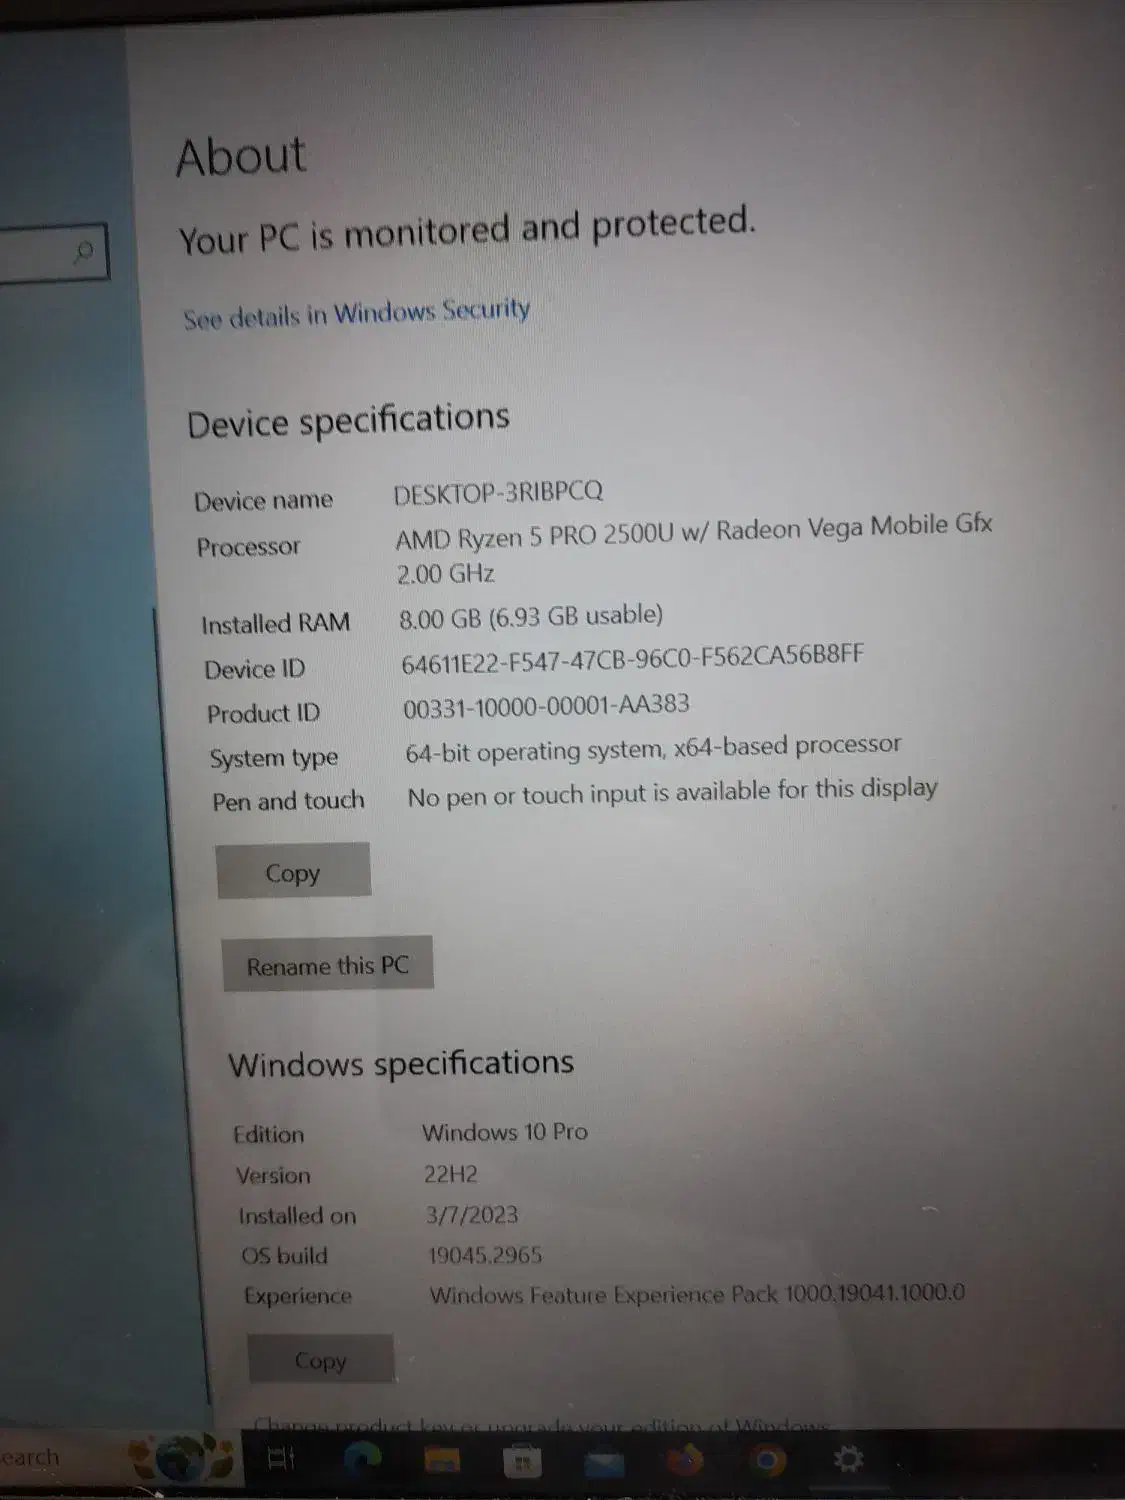Select device name DESKTOP-3RIBPCQ
1125x1500 pixels.
pos(498,492)
